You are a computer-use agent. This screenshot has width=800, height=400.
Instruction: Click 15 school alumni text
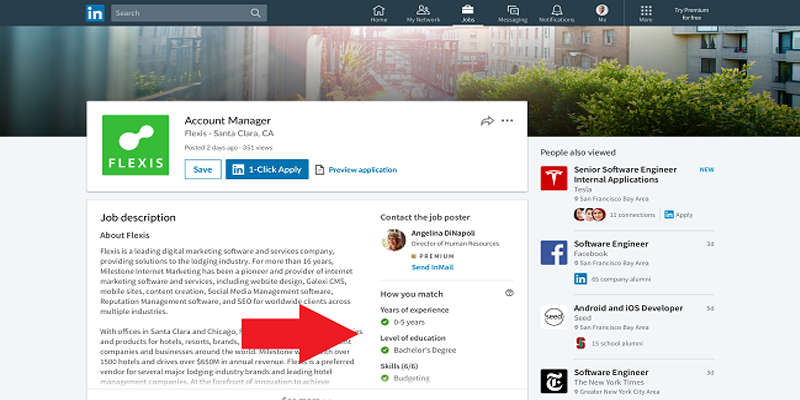(x=617, y=344)
